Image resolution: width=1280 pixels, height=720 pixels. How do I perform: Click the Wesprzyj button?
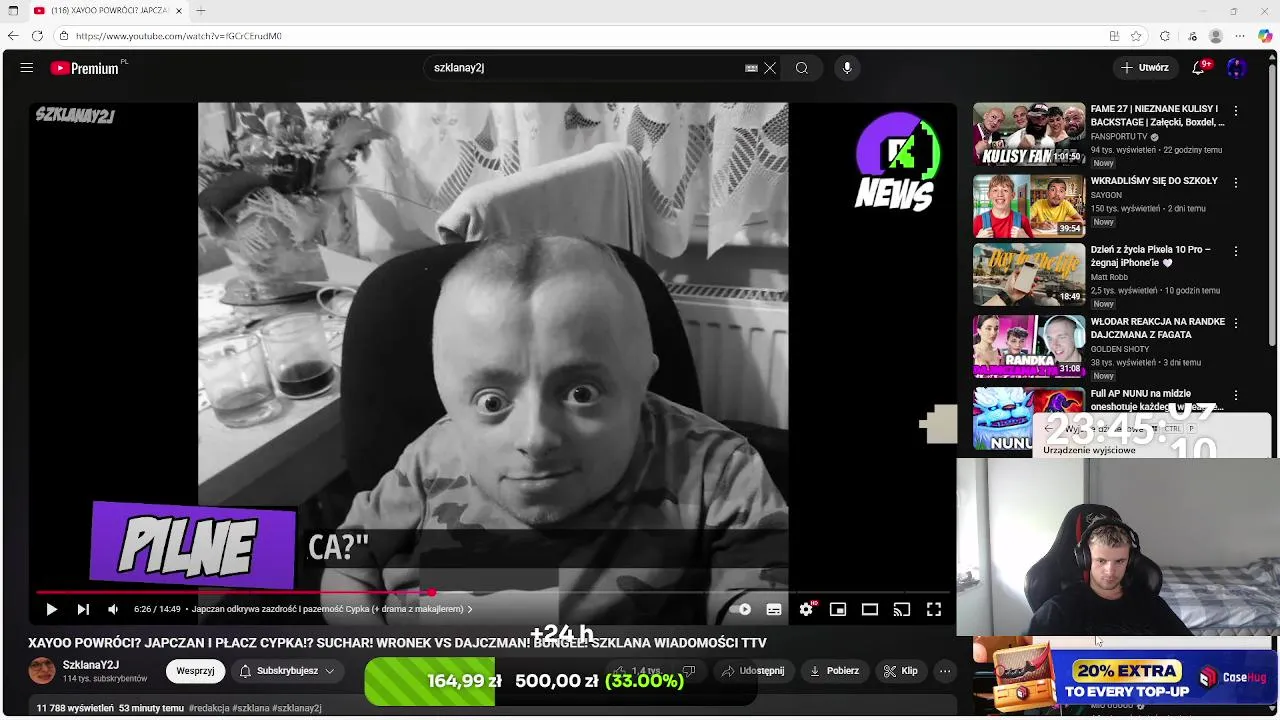tap(195, 671)
